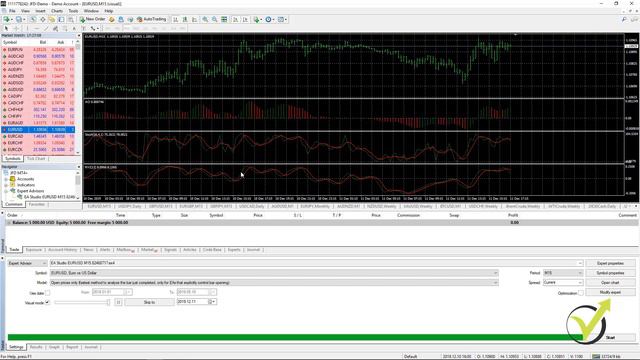Viewport: 640px width, 360px height.
Task: Open the Skip to date picker
Action: click(212, 302)
